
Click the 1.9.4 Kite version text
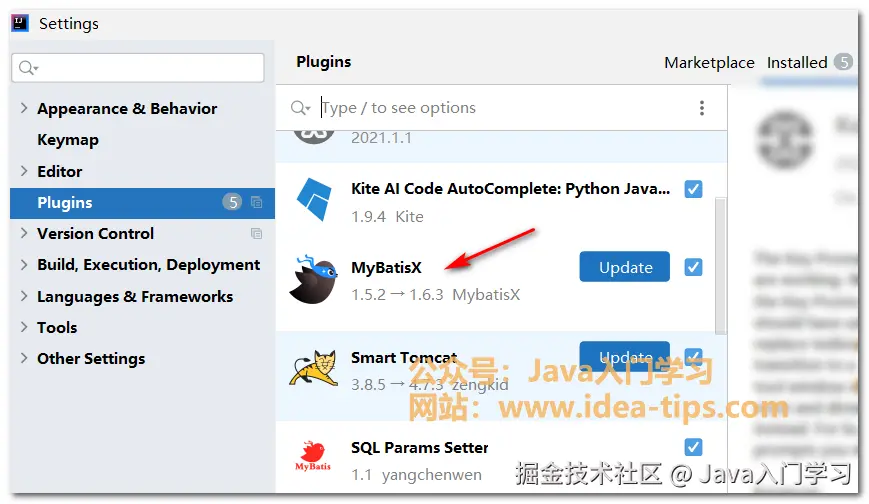pyautogui.click(x=387, y=216)
